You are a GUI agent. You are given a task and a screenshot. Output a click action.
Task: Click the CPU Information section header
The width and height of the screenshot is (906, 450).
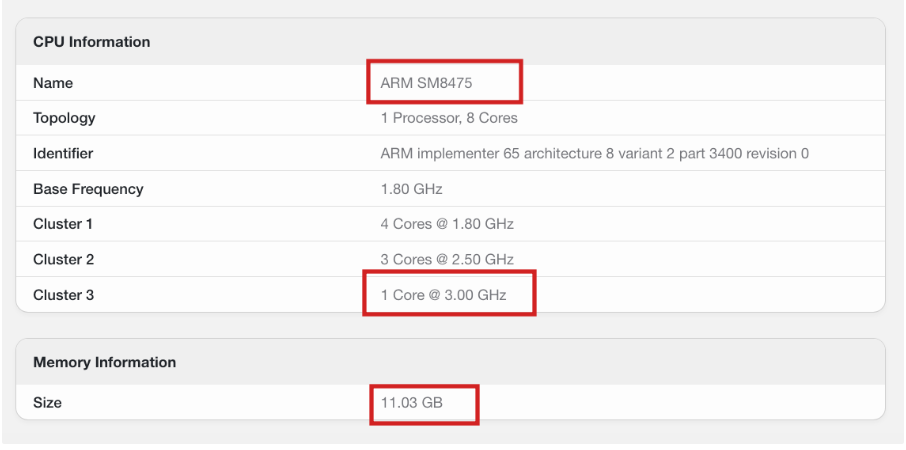91,42
